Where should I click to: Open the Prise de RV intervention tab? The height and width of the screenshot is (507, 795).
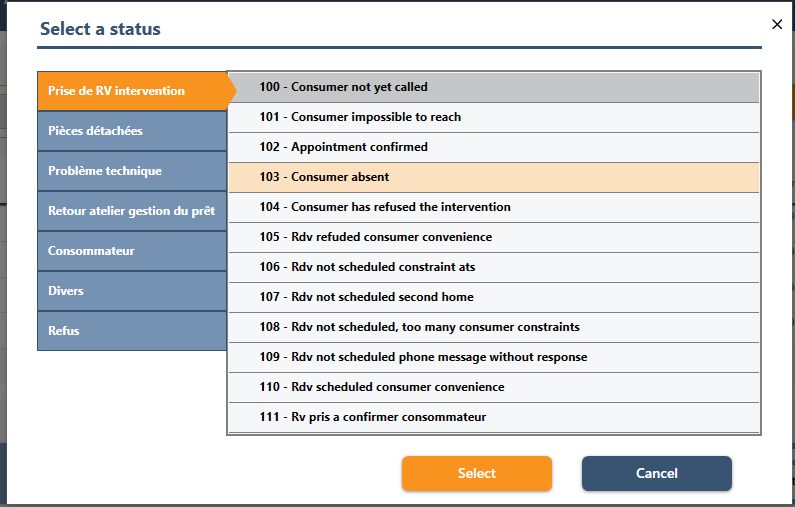pyautogui.click(x=132, y=91)
